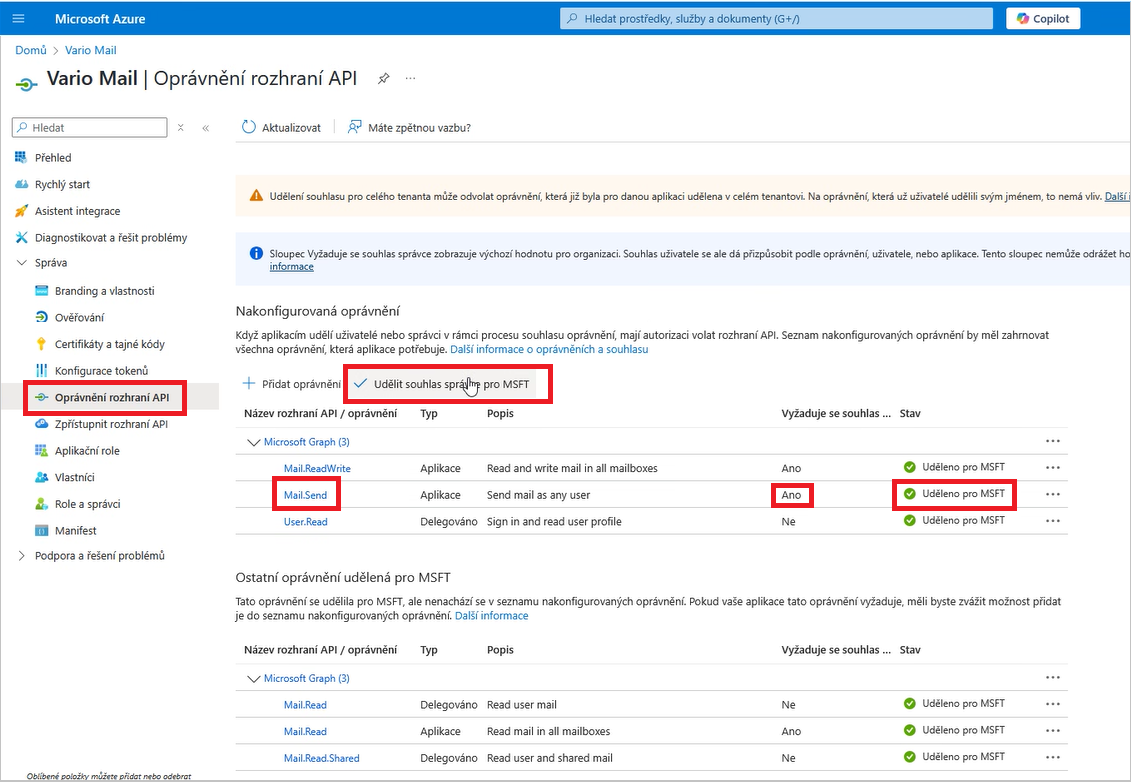Click Přidat oprávnění button
This screenshot has width=1131, height=782.
tap(291, 384)
